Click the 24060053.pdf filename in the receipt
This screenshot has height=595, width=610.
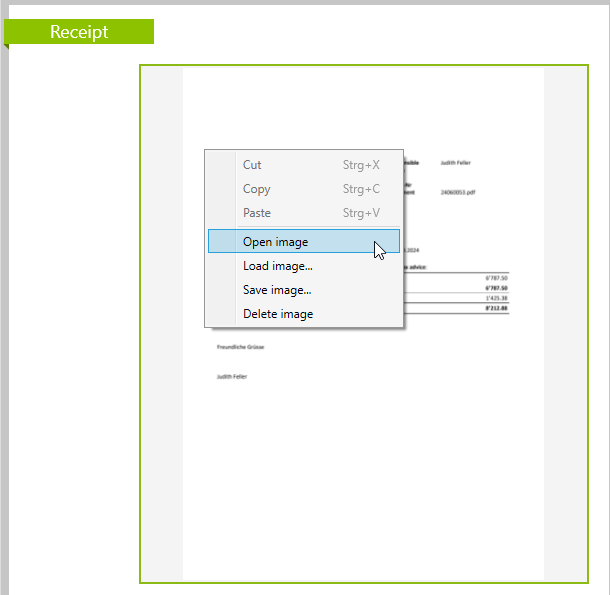click(458, 191)
